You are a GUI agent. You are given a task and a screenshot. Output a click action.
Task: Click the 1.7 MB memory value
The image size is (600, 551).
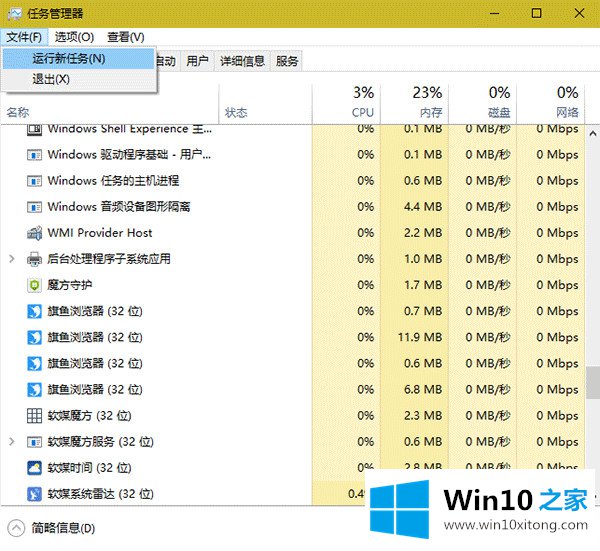pos(423,285)
